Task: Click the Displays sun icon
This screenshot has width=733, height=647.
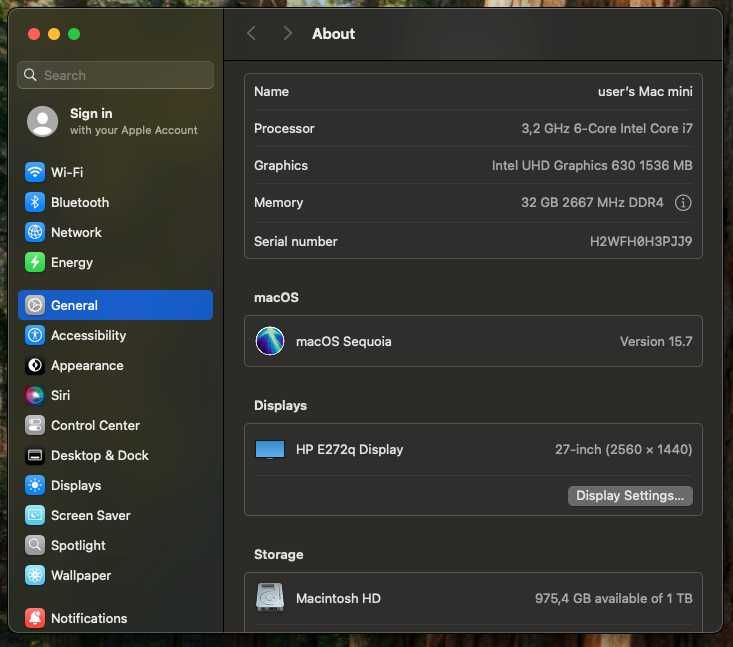Action: 35,485
